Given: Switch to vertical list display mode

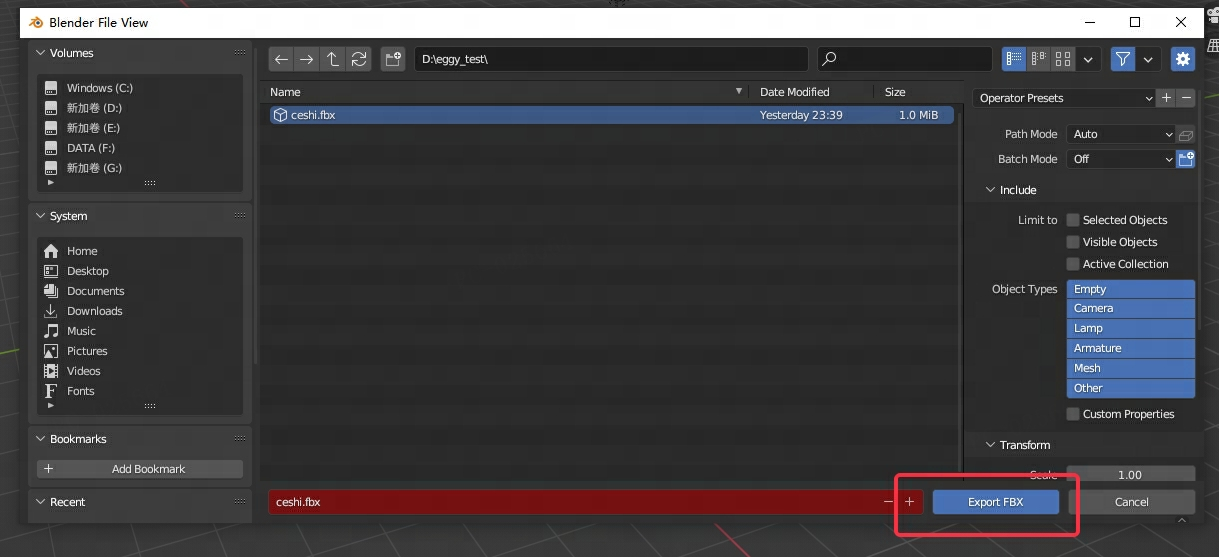Looking at the screenshot, I should [1014, 59].
